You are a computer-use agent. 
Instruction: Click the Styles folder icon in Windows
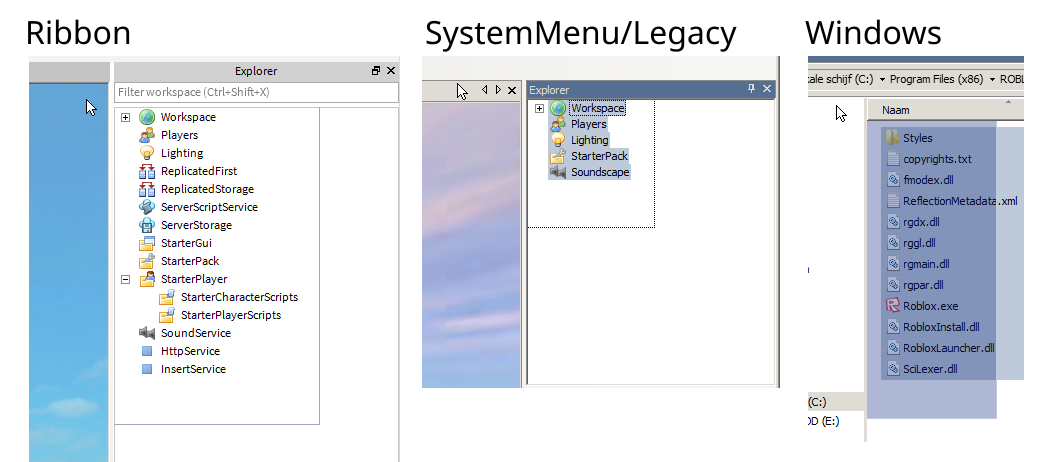click(x=892, y=138)
